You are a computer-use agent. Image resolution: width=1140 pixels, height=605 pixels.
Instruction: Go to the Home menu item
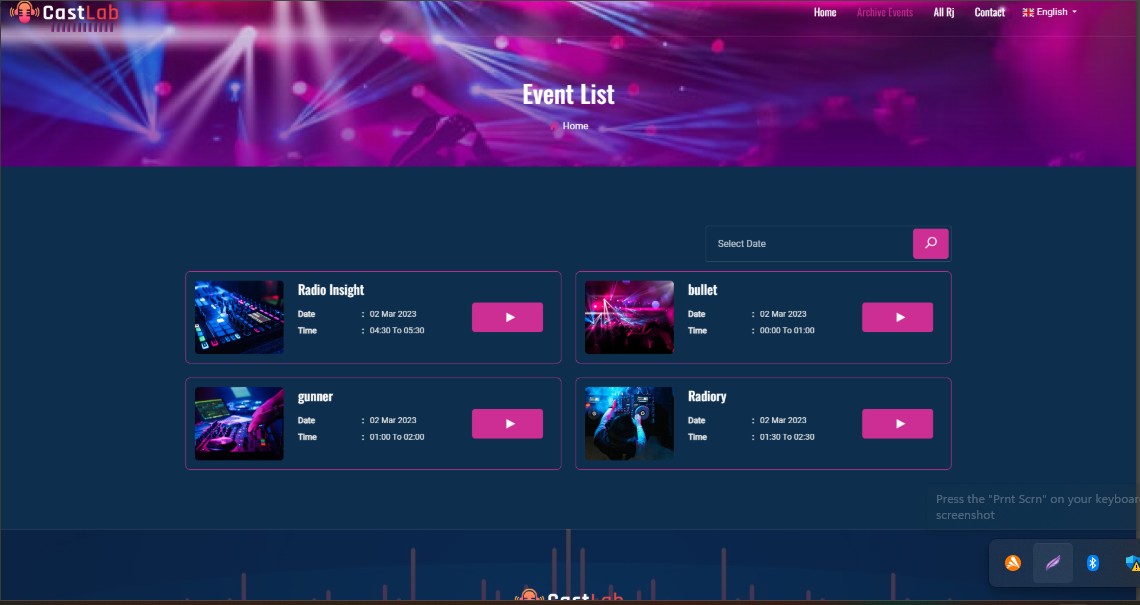tap(825, 12)
